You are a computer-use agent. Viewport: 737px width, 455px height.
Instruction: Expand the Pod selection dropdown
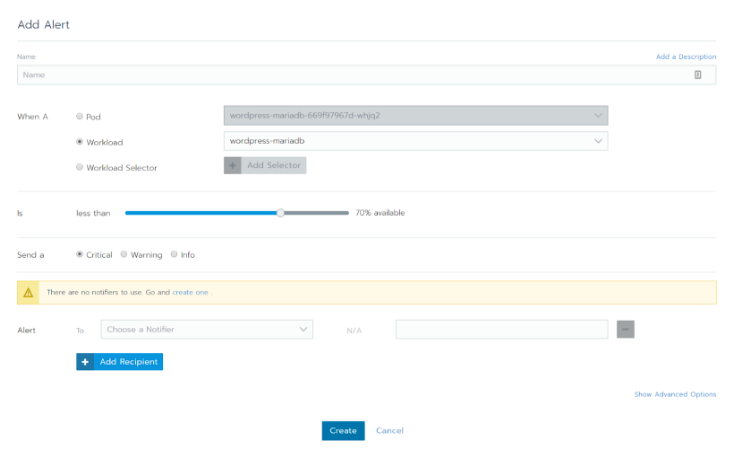(415, 115)
